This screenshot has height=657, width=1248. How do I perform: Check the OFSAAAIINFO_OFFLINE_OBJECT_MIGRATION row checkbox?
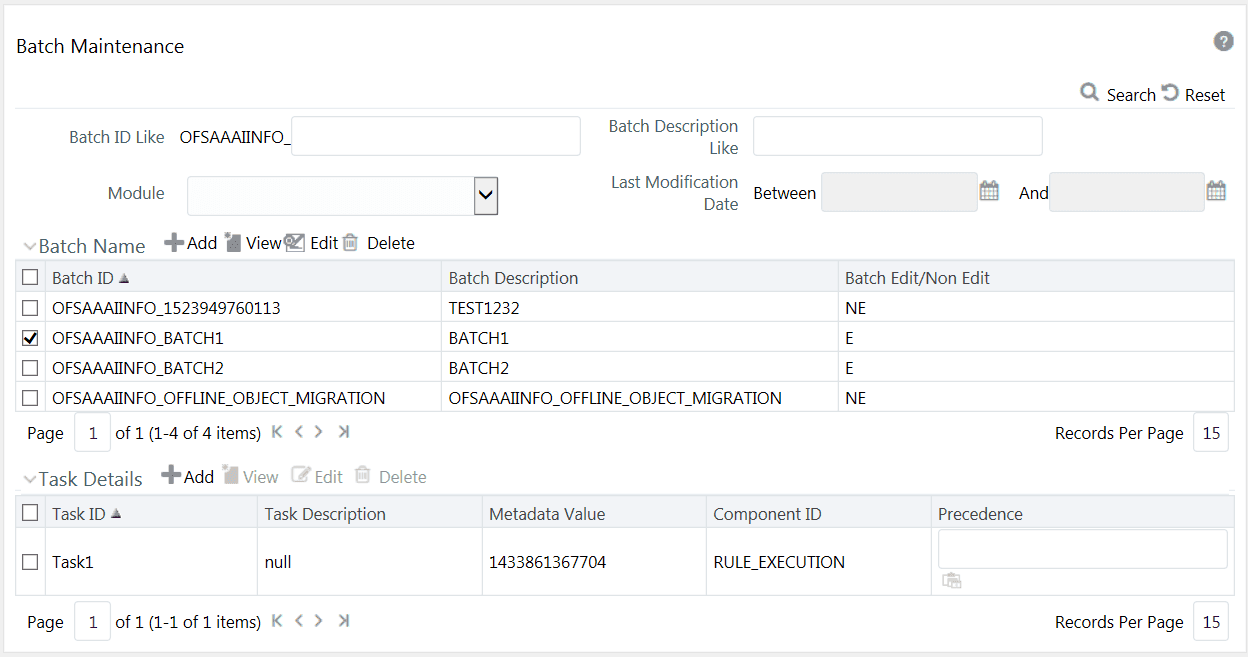30,398
